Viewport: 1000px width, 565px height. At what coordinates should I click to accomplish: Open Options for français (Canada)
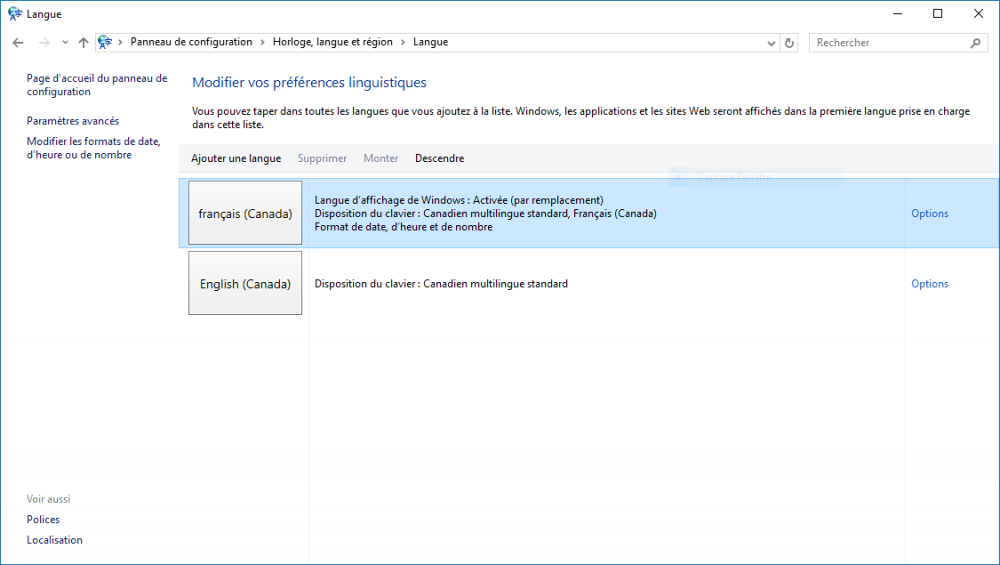click(929, 214)
